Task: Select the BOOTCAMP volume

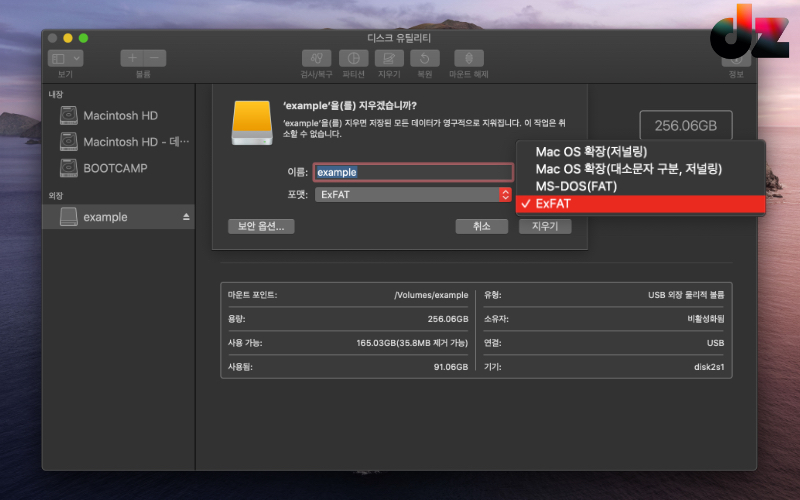Action: coord(115,168)
